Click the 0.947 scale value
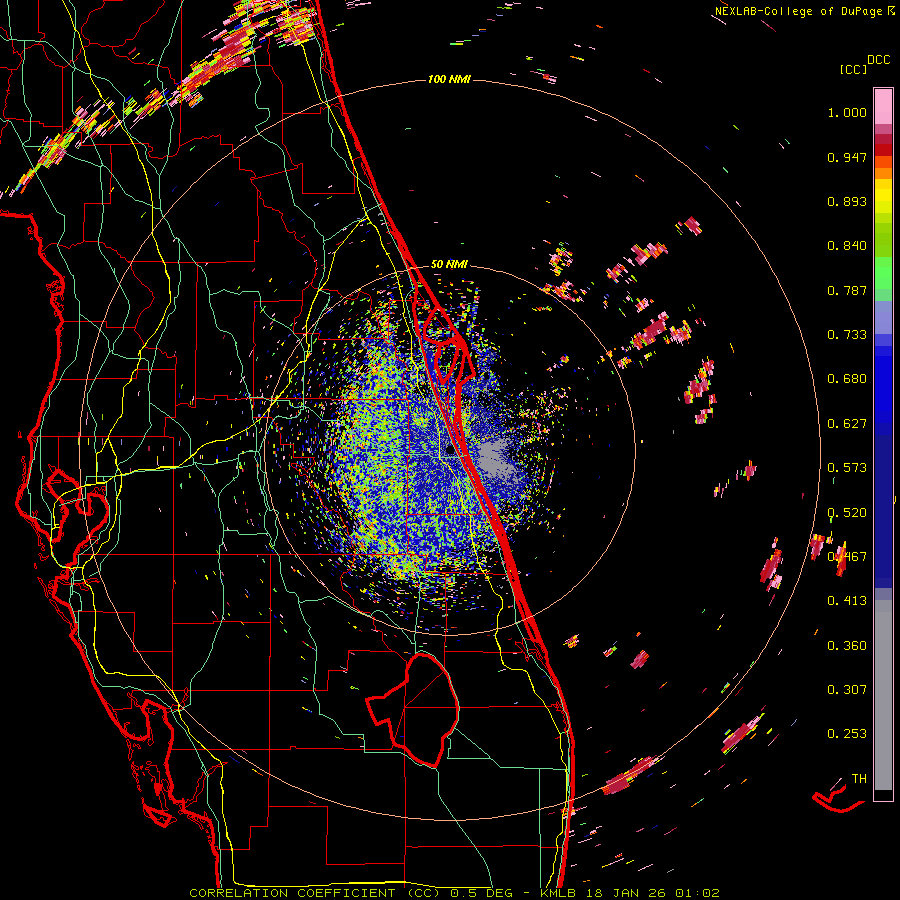The width and height of the screenshot is (900, 900). (x=847, y=157)
